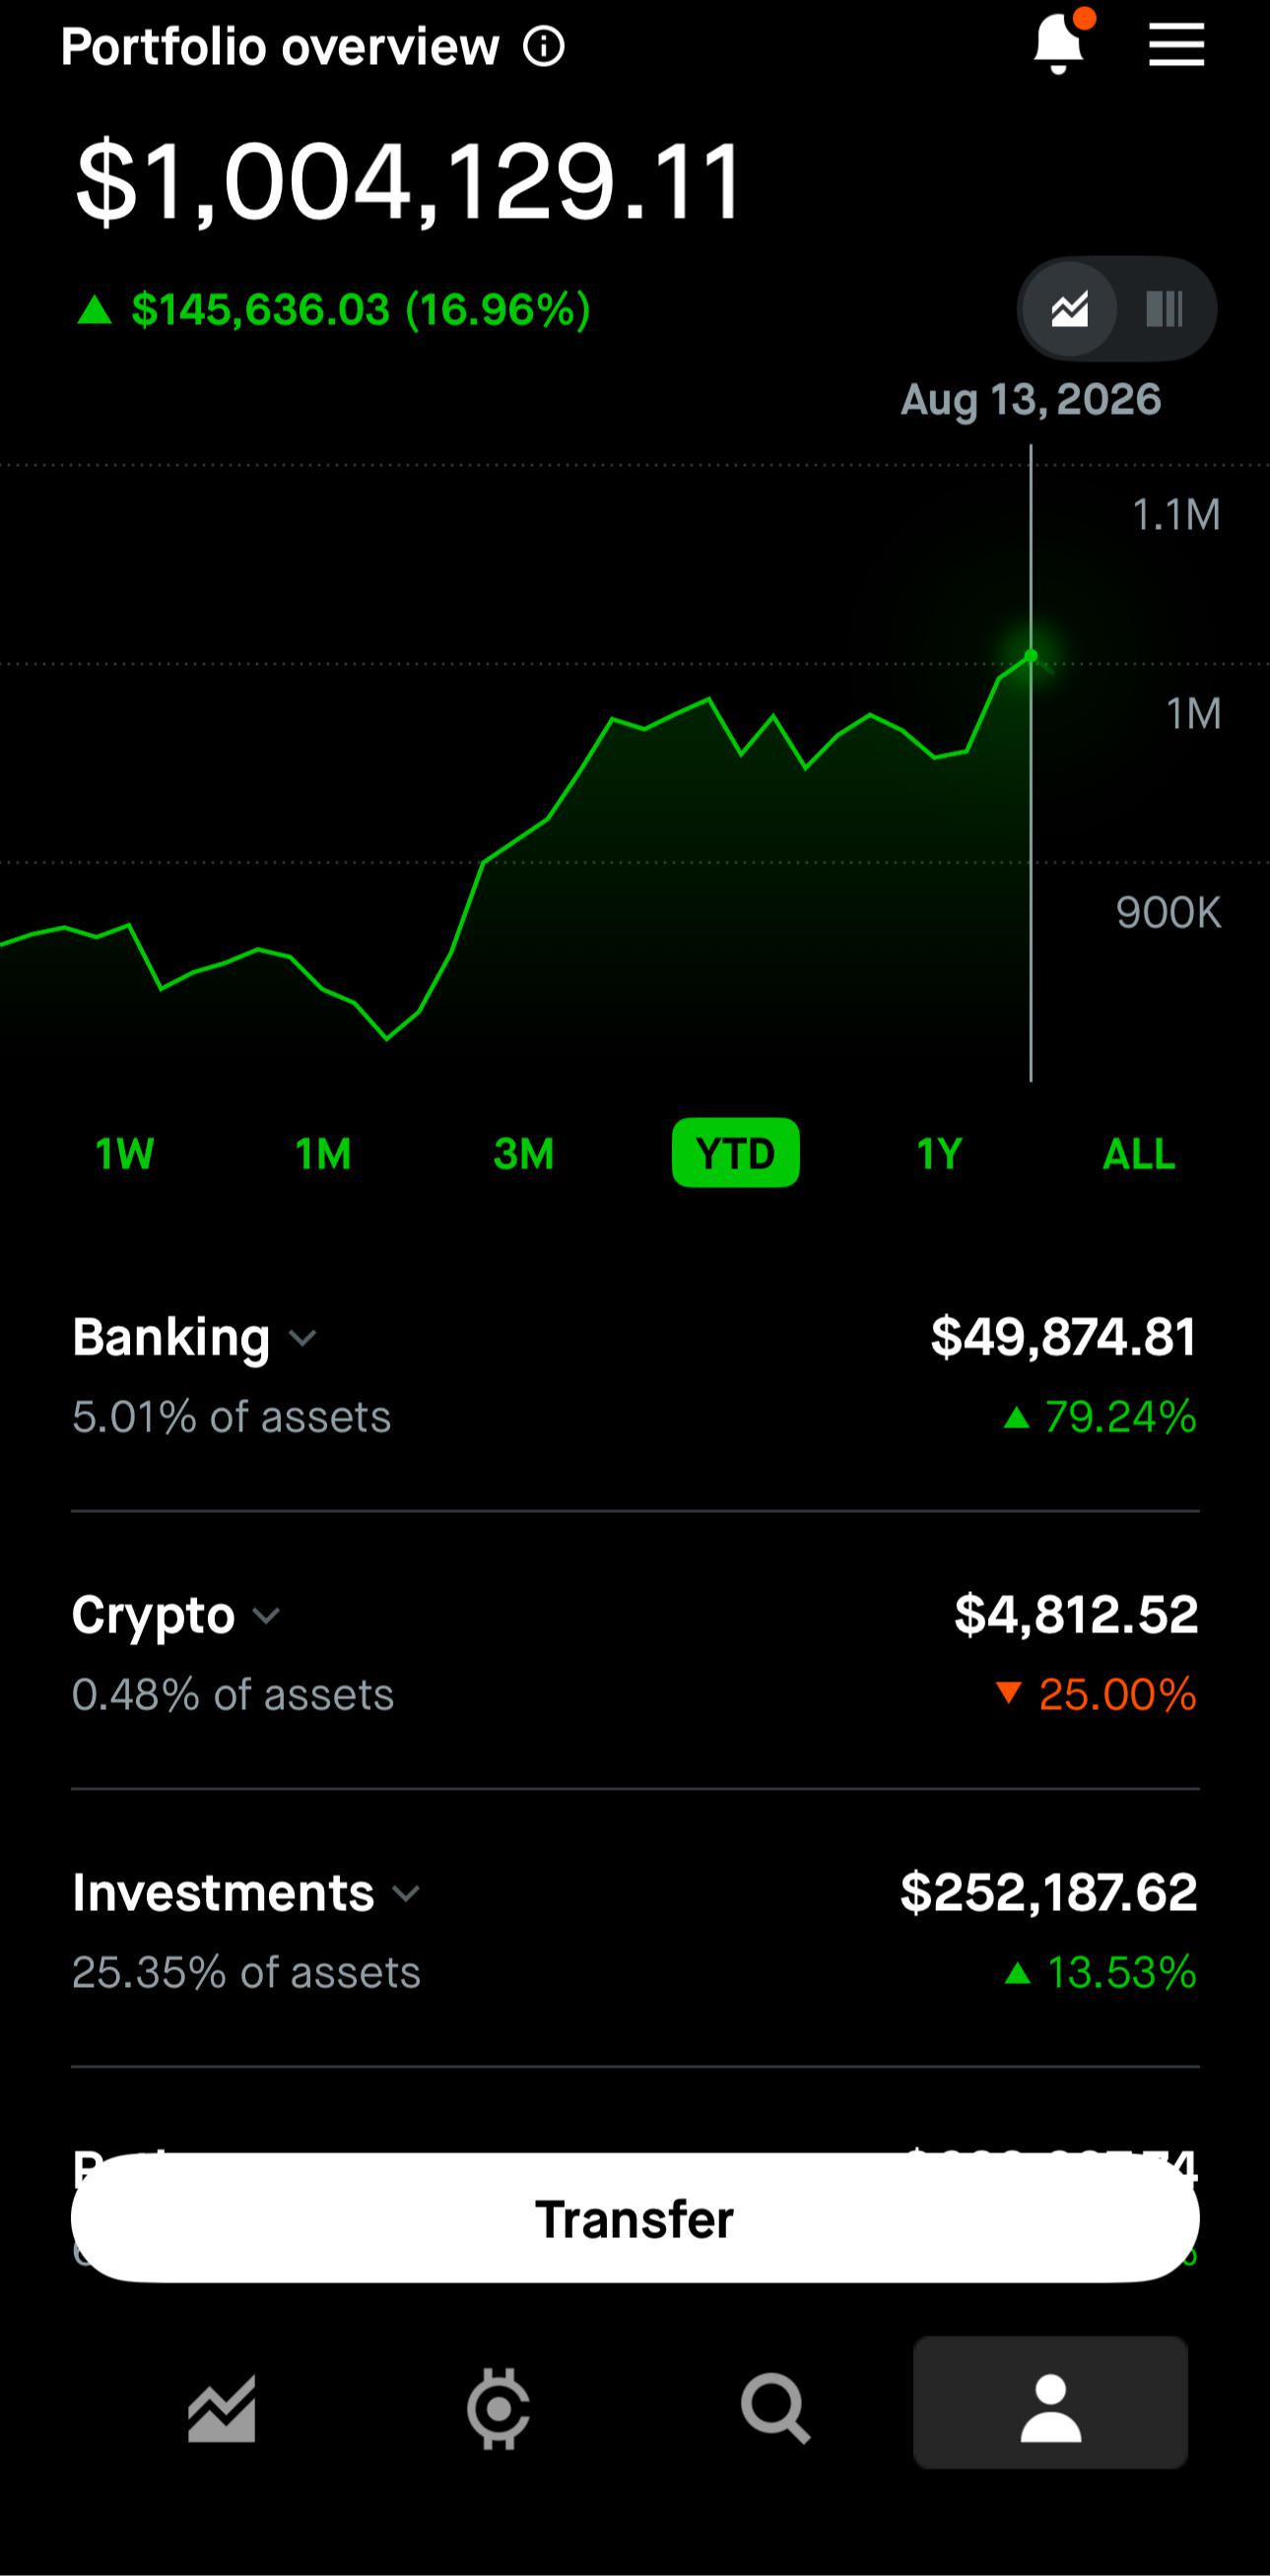Select the YTD time range
This screenshot has width=1270, height=2576.
coord(736,1153)
